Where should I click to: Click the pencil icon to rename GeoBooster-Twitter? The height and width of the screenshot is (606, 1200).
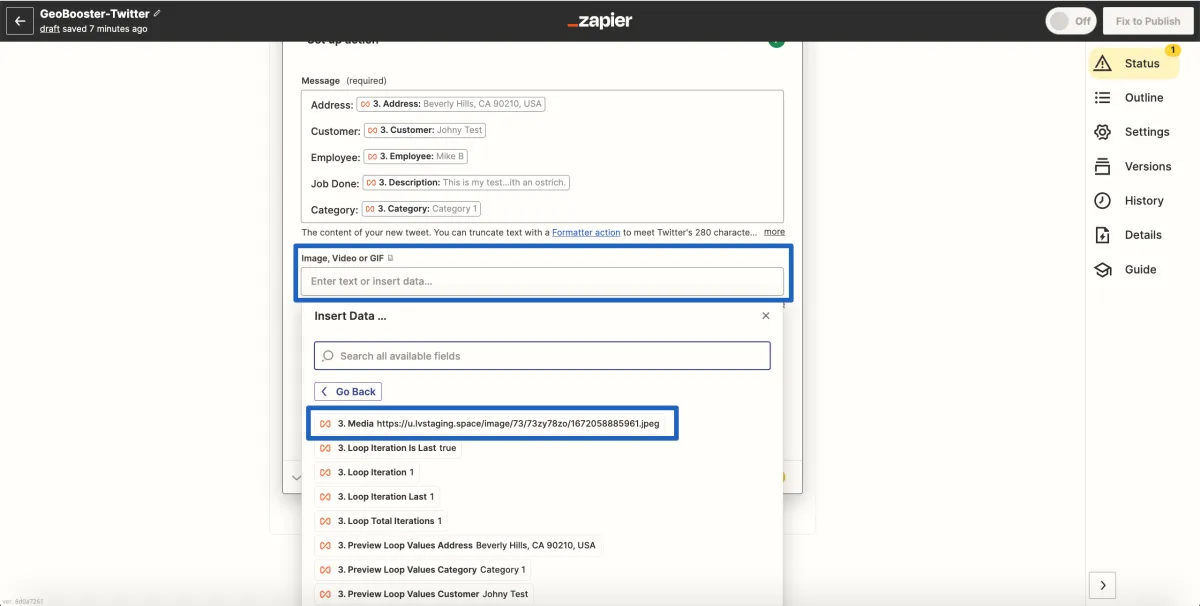(157, 14)
